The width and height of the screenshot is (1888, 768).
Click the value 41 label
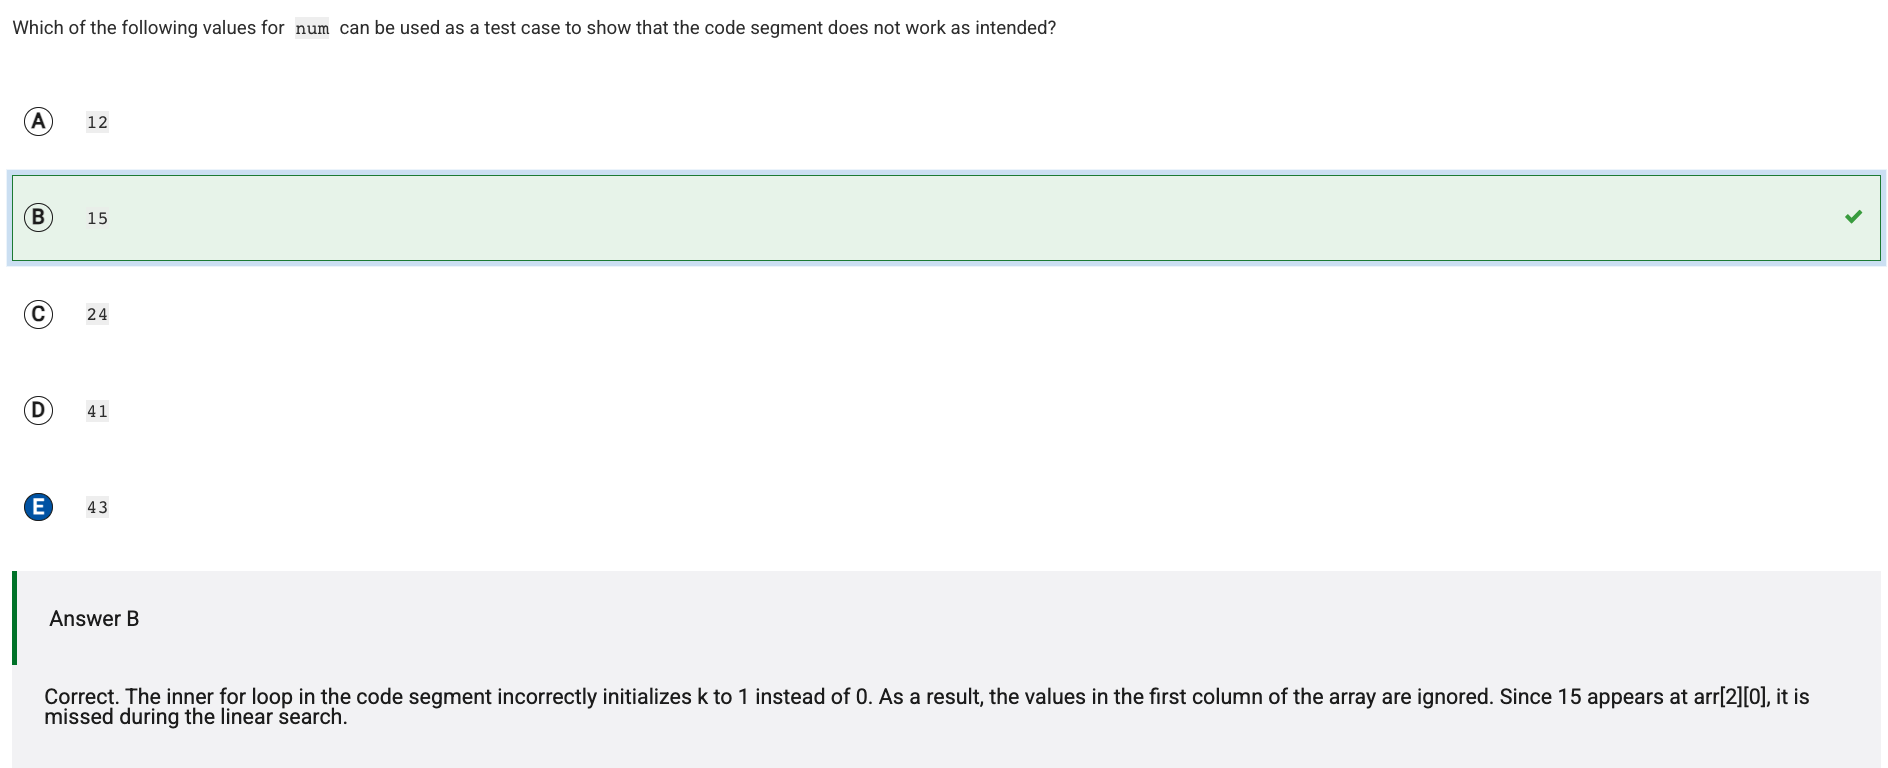[97, 411]
